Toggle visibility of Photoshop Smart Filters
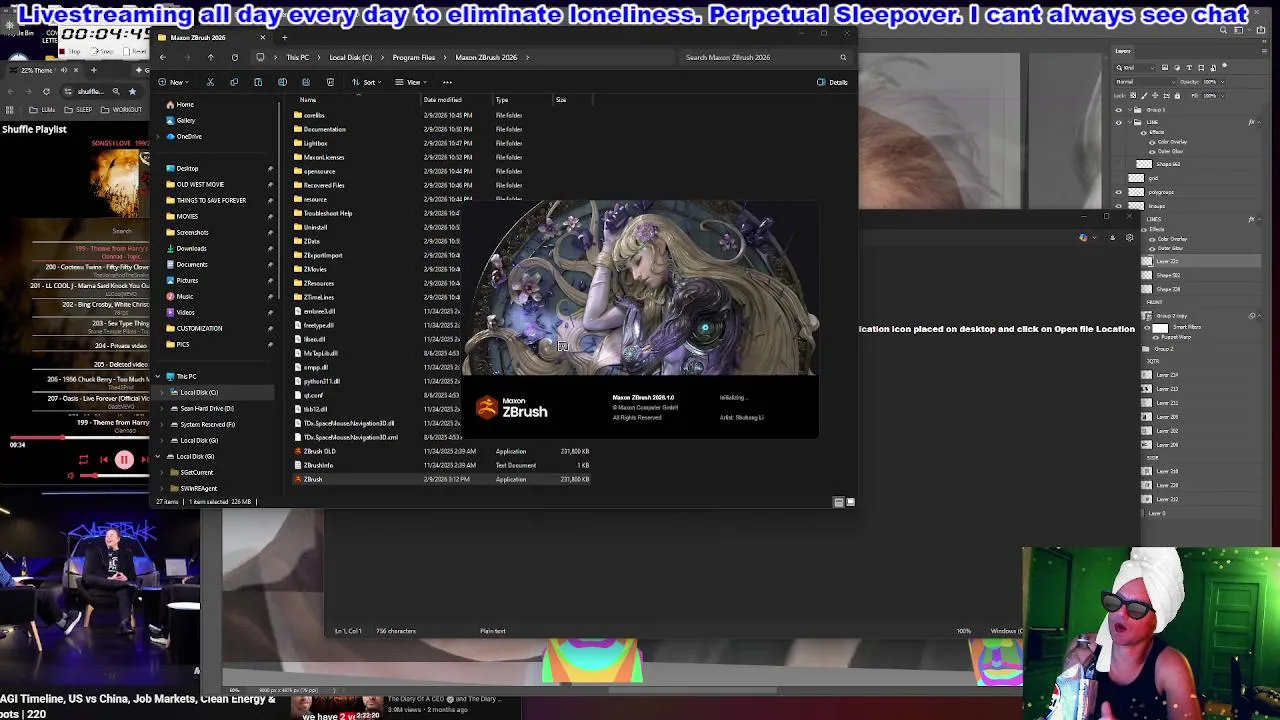 coord(1146,327)
